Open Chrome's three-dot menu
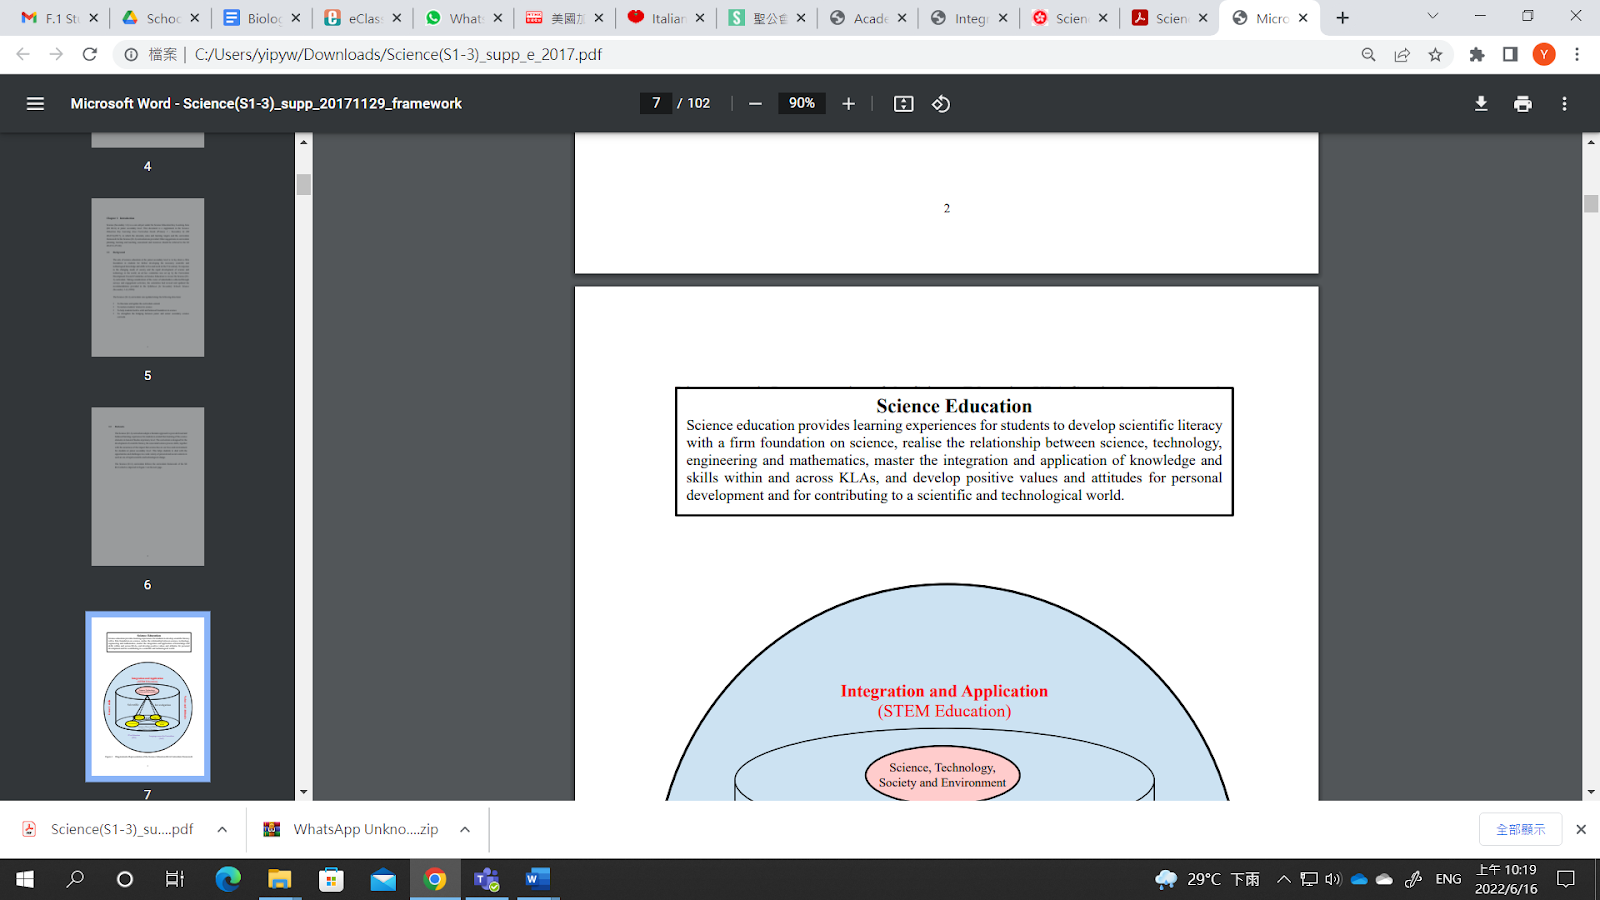This screenshot has width=1600, height=900. [x=1577, y=54]
